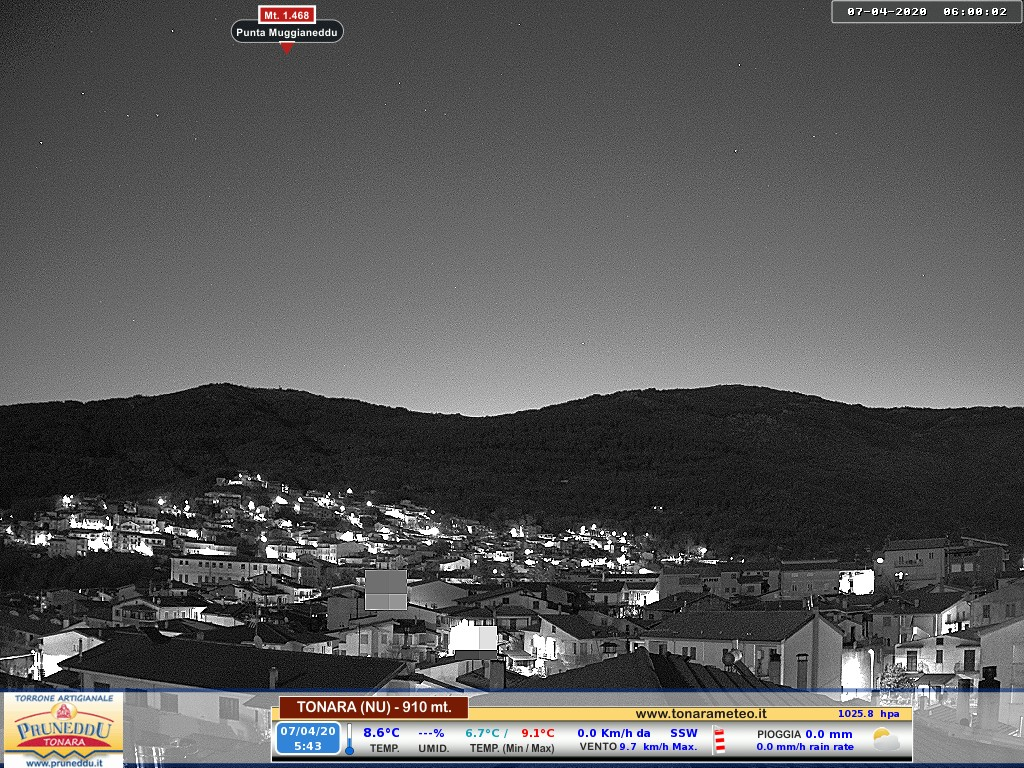
Task: Click the thermometer icon beside the temperature
Action: (x=349, y=739)
